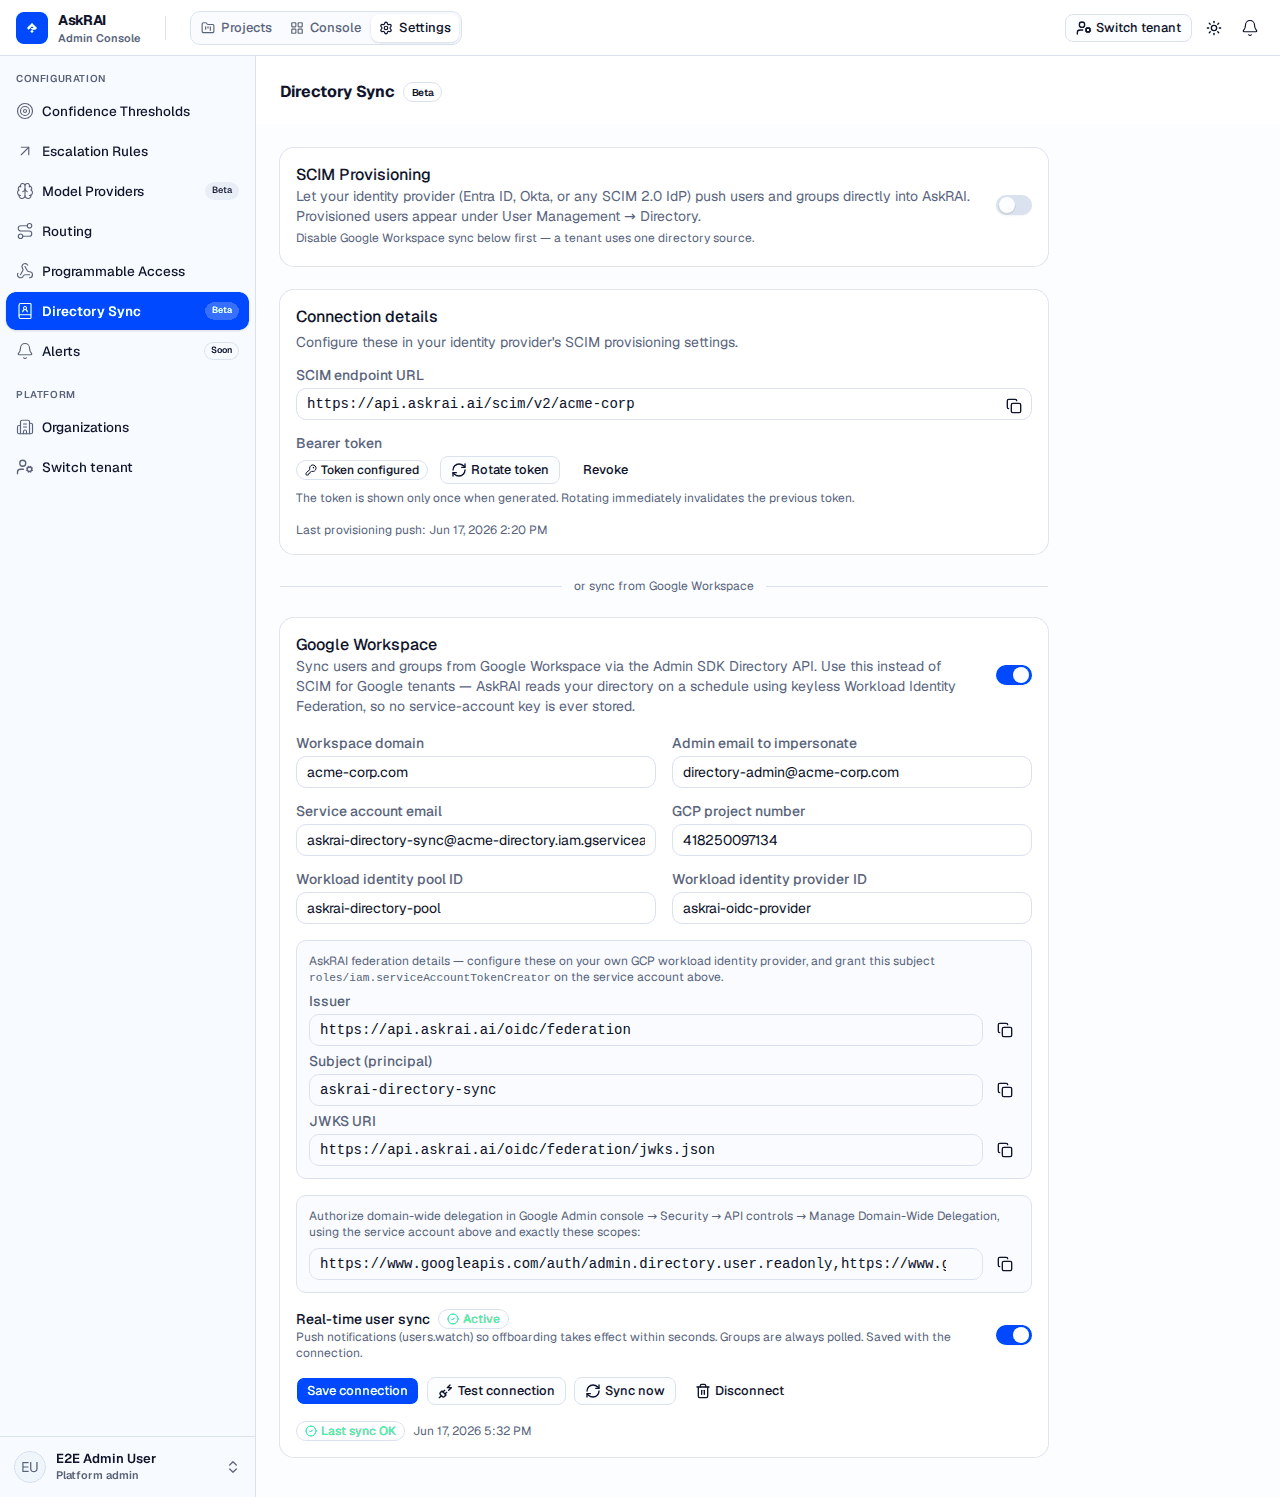Click the Disconnect button

tap(740, 1391)
